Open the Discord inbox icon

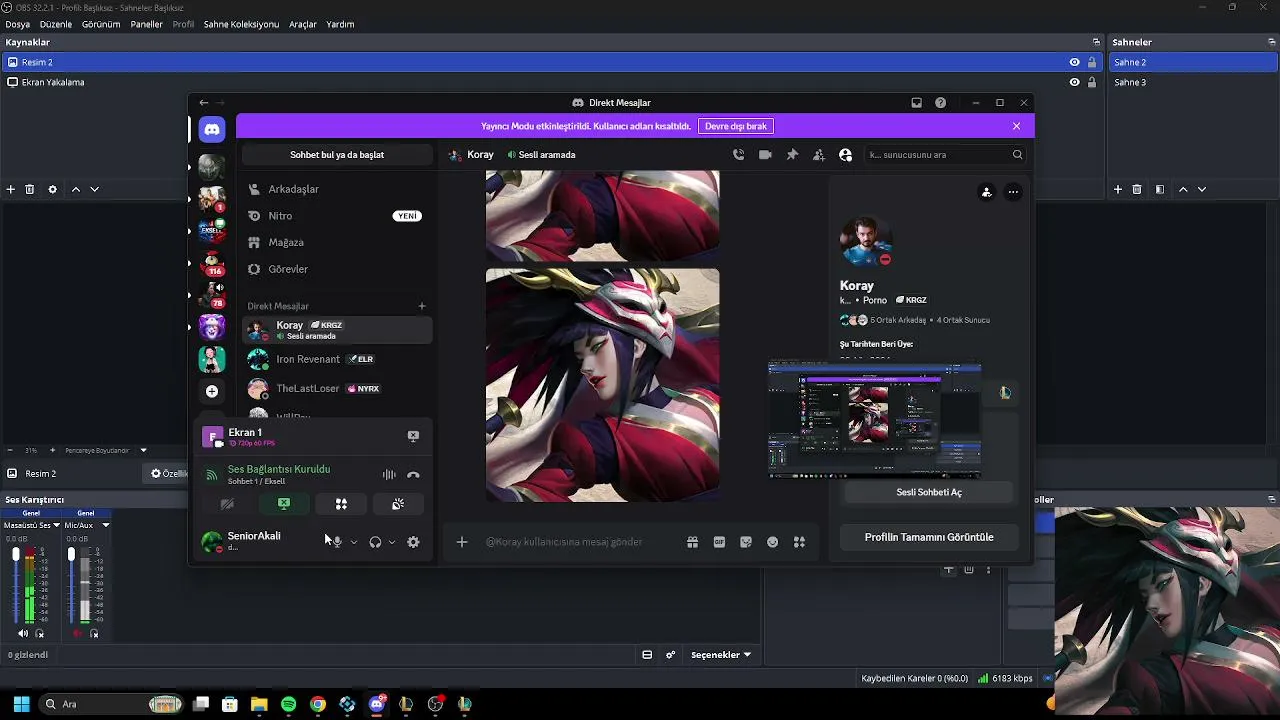point(916,103)
